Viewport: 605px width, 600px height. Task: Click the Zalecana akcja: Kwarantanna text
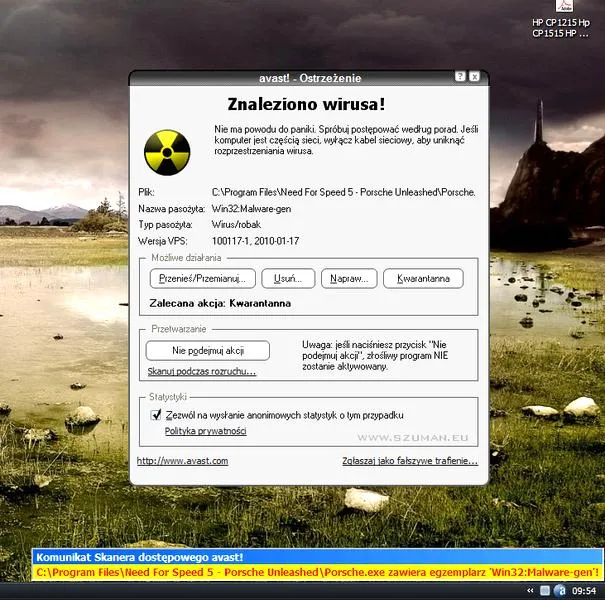220,303
